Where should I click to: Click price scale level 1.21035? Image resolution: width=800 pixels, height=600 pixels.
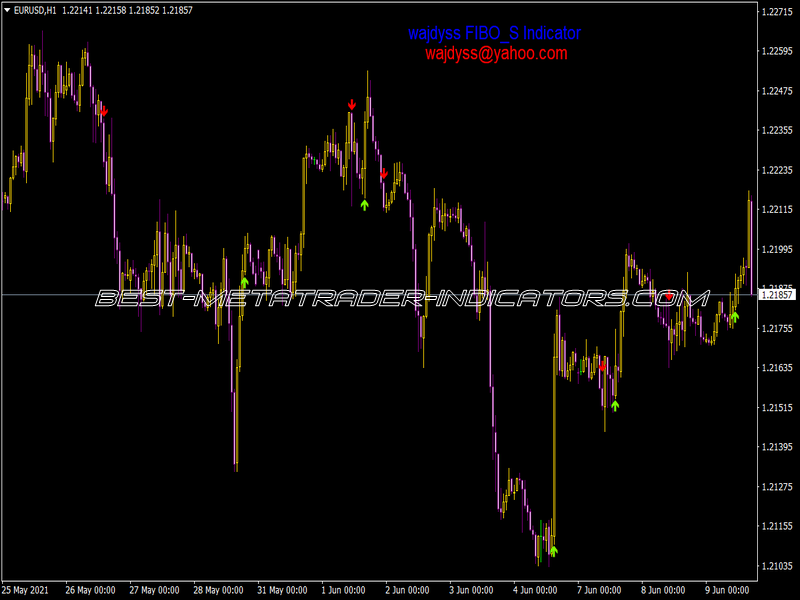point(777,565)
